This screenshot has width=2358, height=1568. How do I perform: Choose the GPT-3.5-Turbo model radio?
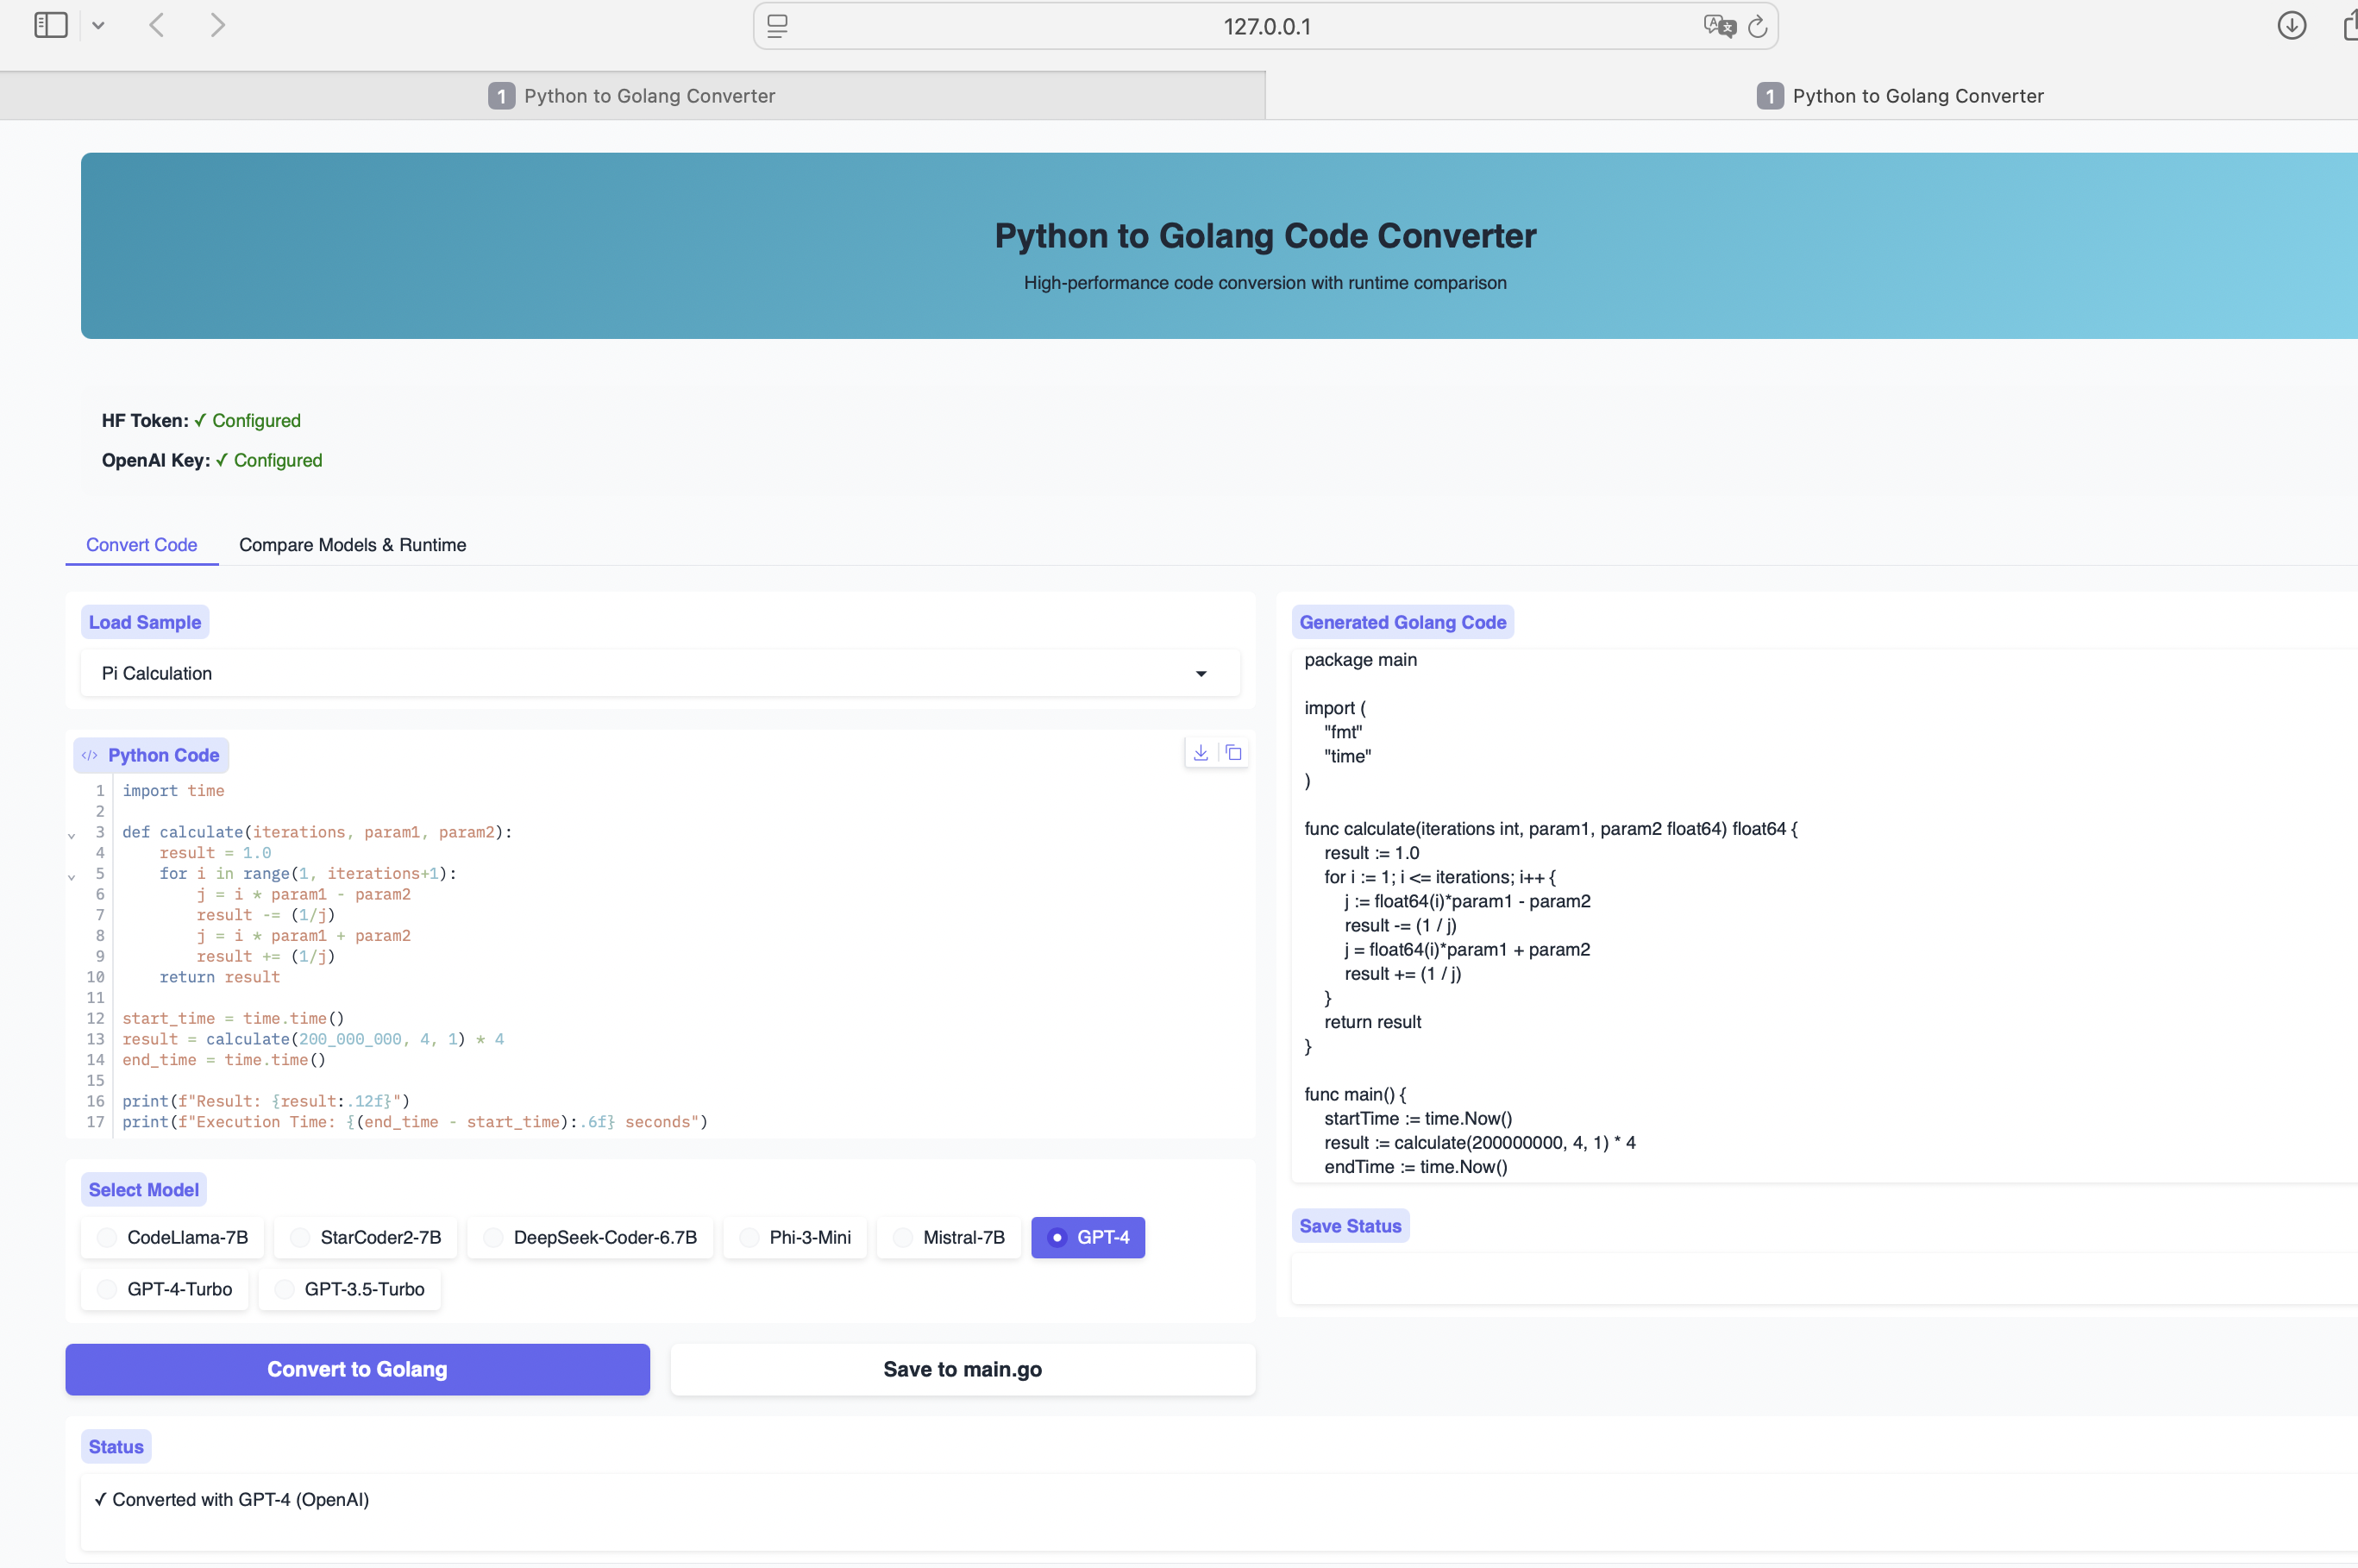285,1290
